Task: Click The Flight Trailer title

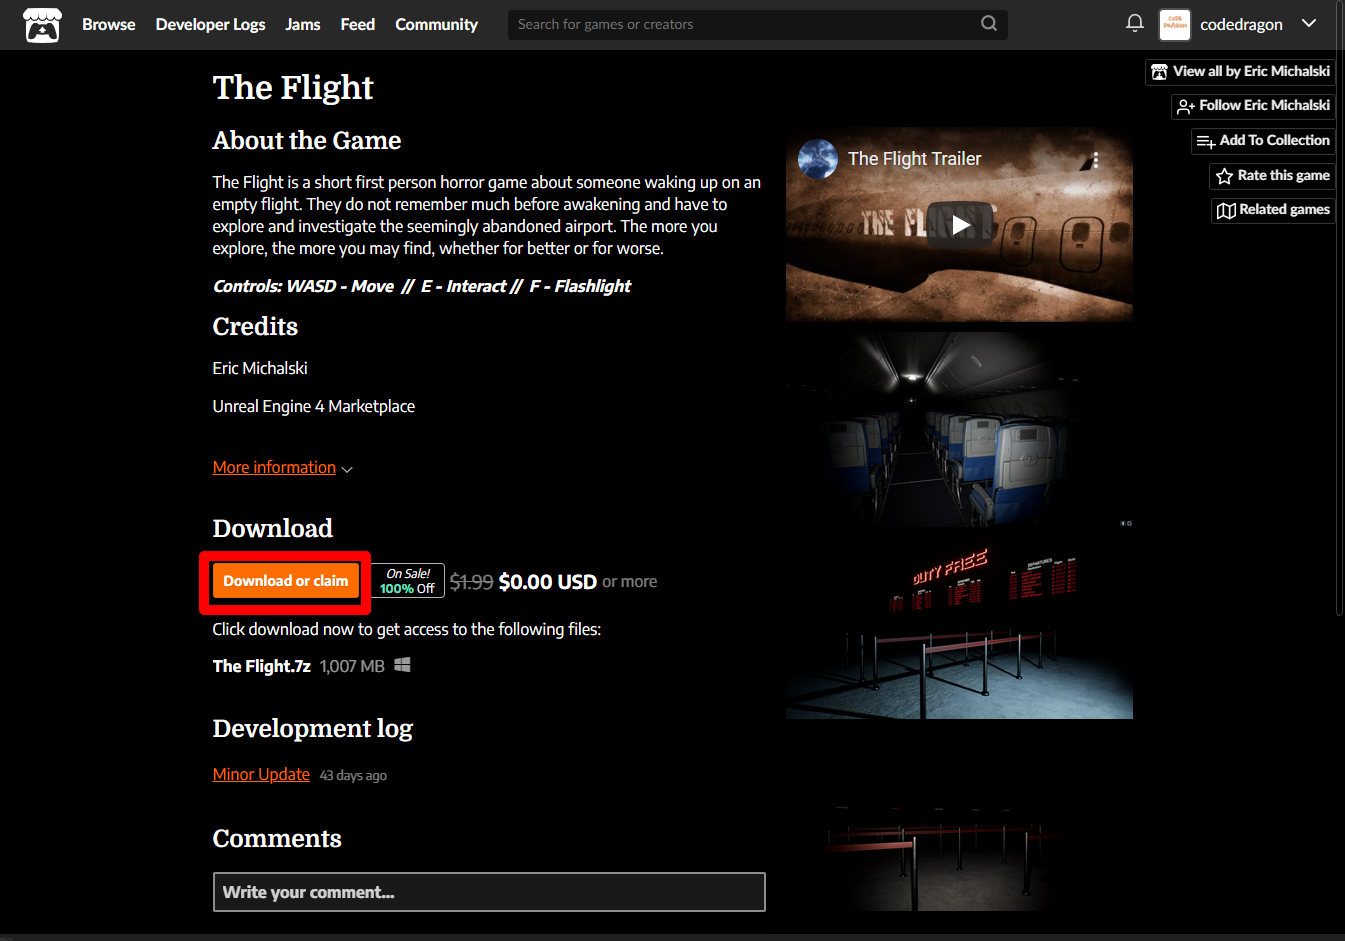Action: point(915,159)
